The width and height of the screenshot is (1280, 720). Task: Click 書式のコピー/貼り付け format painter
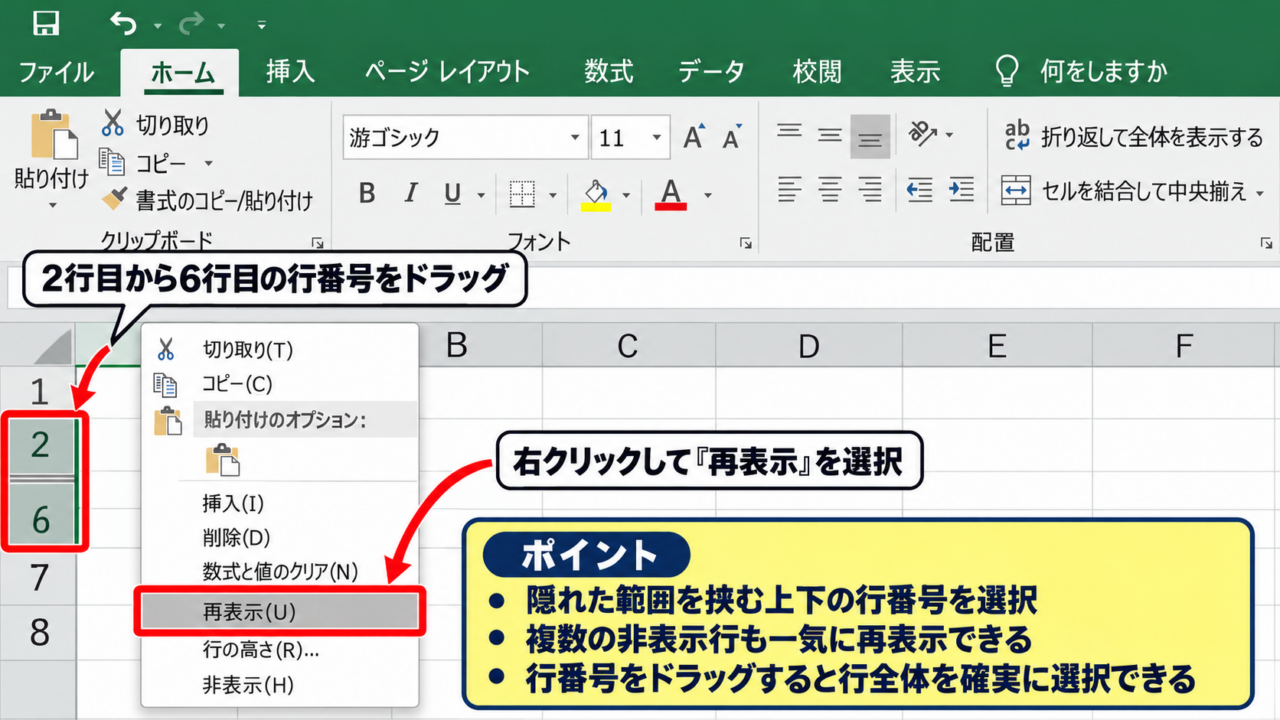(208, 200)
